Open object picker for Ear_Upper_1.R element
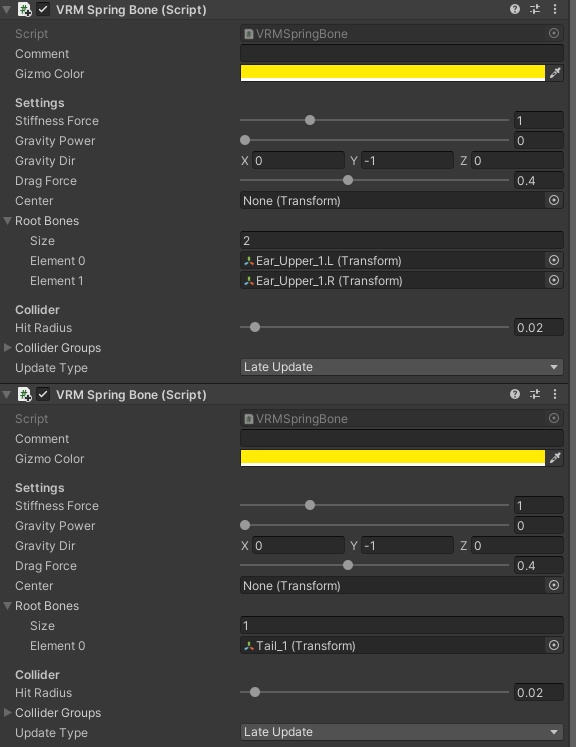 pyautogui.click(x=554, y=280)
